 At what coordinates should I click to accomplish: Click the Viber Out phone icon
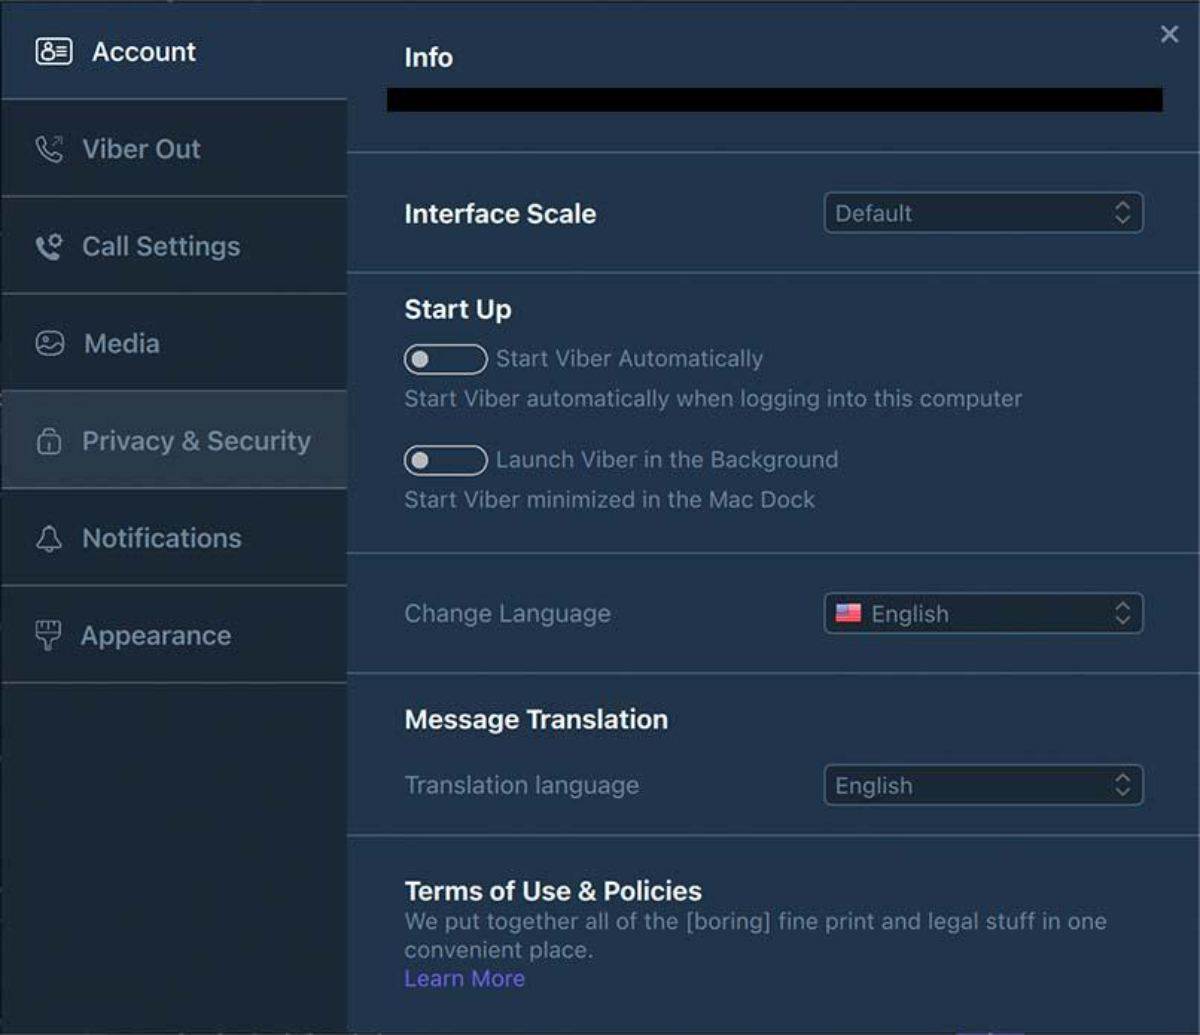click(x=49, y=149)
